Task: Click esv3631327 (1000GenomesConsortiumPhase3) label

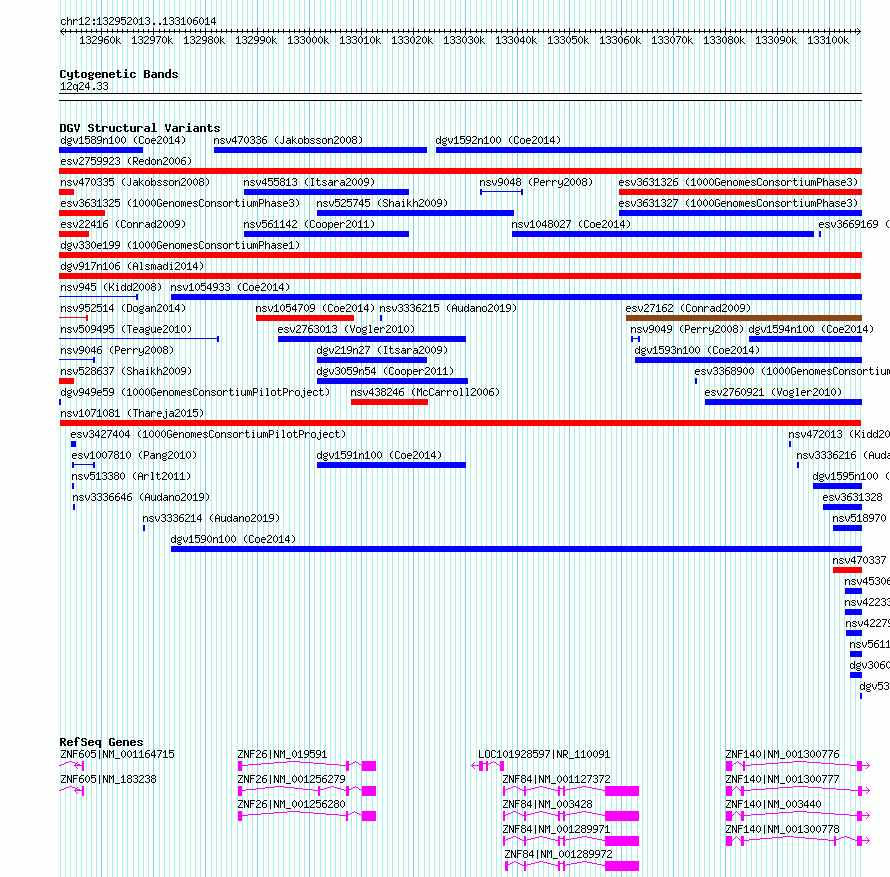Action: coord(738,203)
